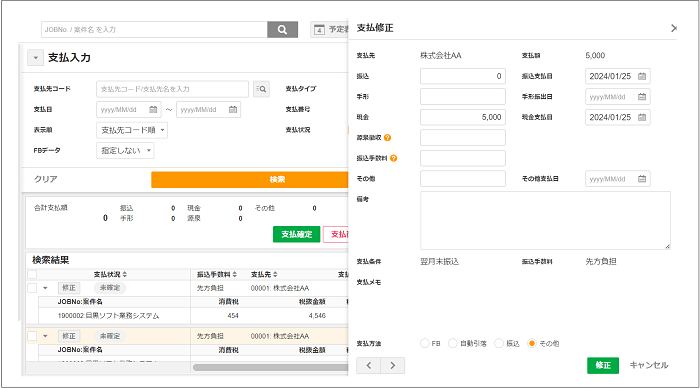The image size is (700, 389).
Task: Focus the 源泉徴収 amount field
Action: (x=462, y=138)
